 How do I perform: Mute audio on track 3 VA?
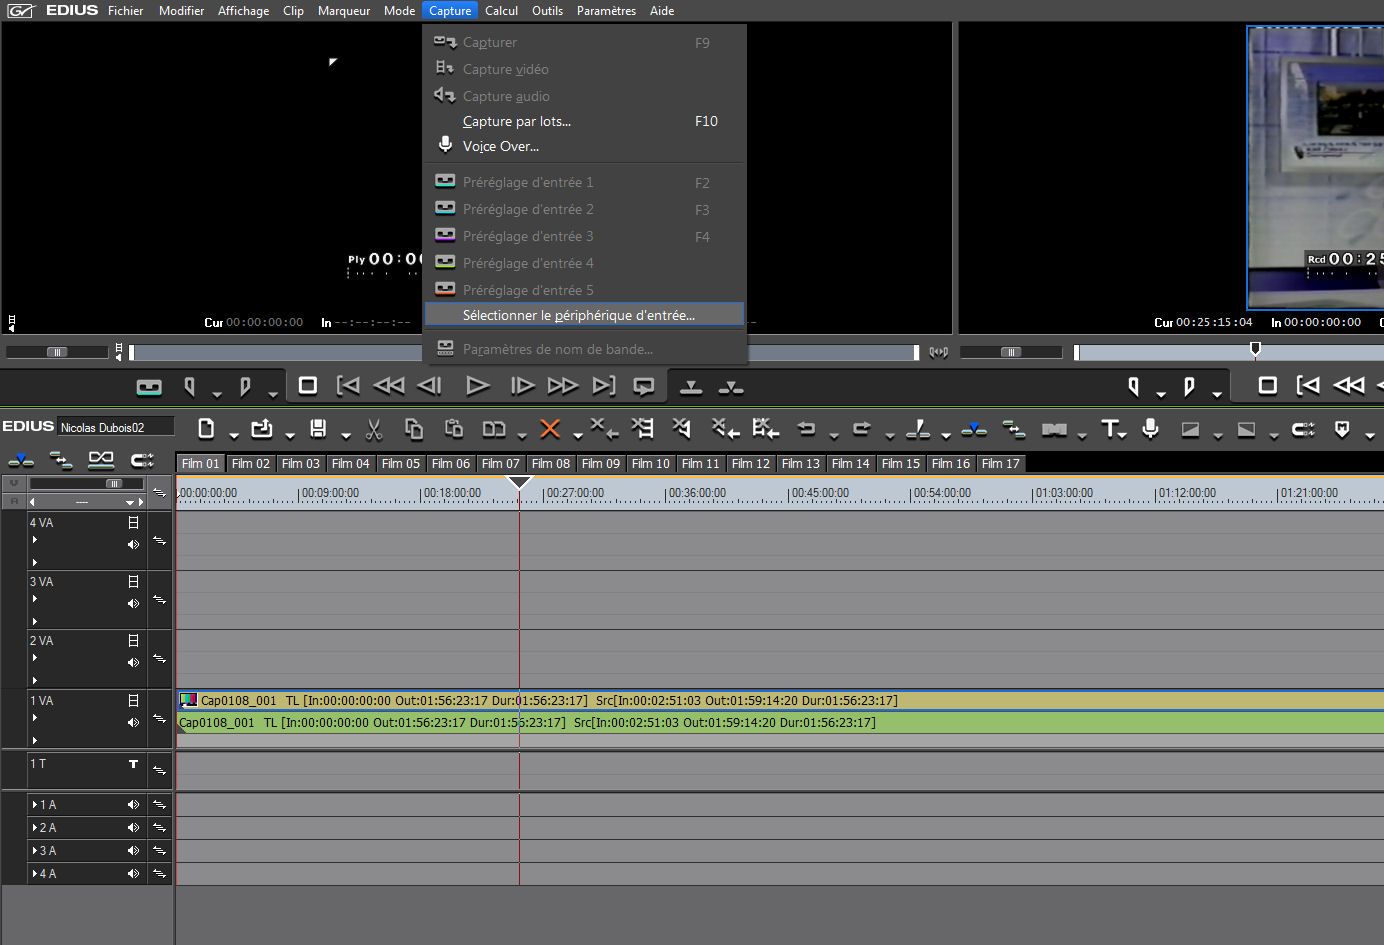coord(133,604)
